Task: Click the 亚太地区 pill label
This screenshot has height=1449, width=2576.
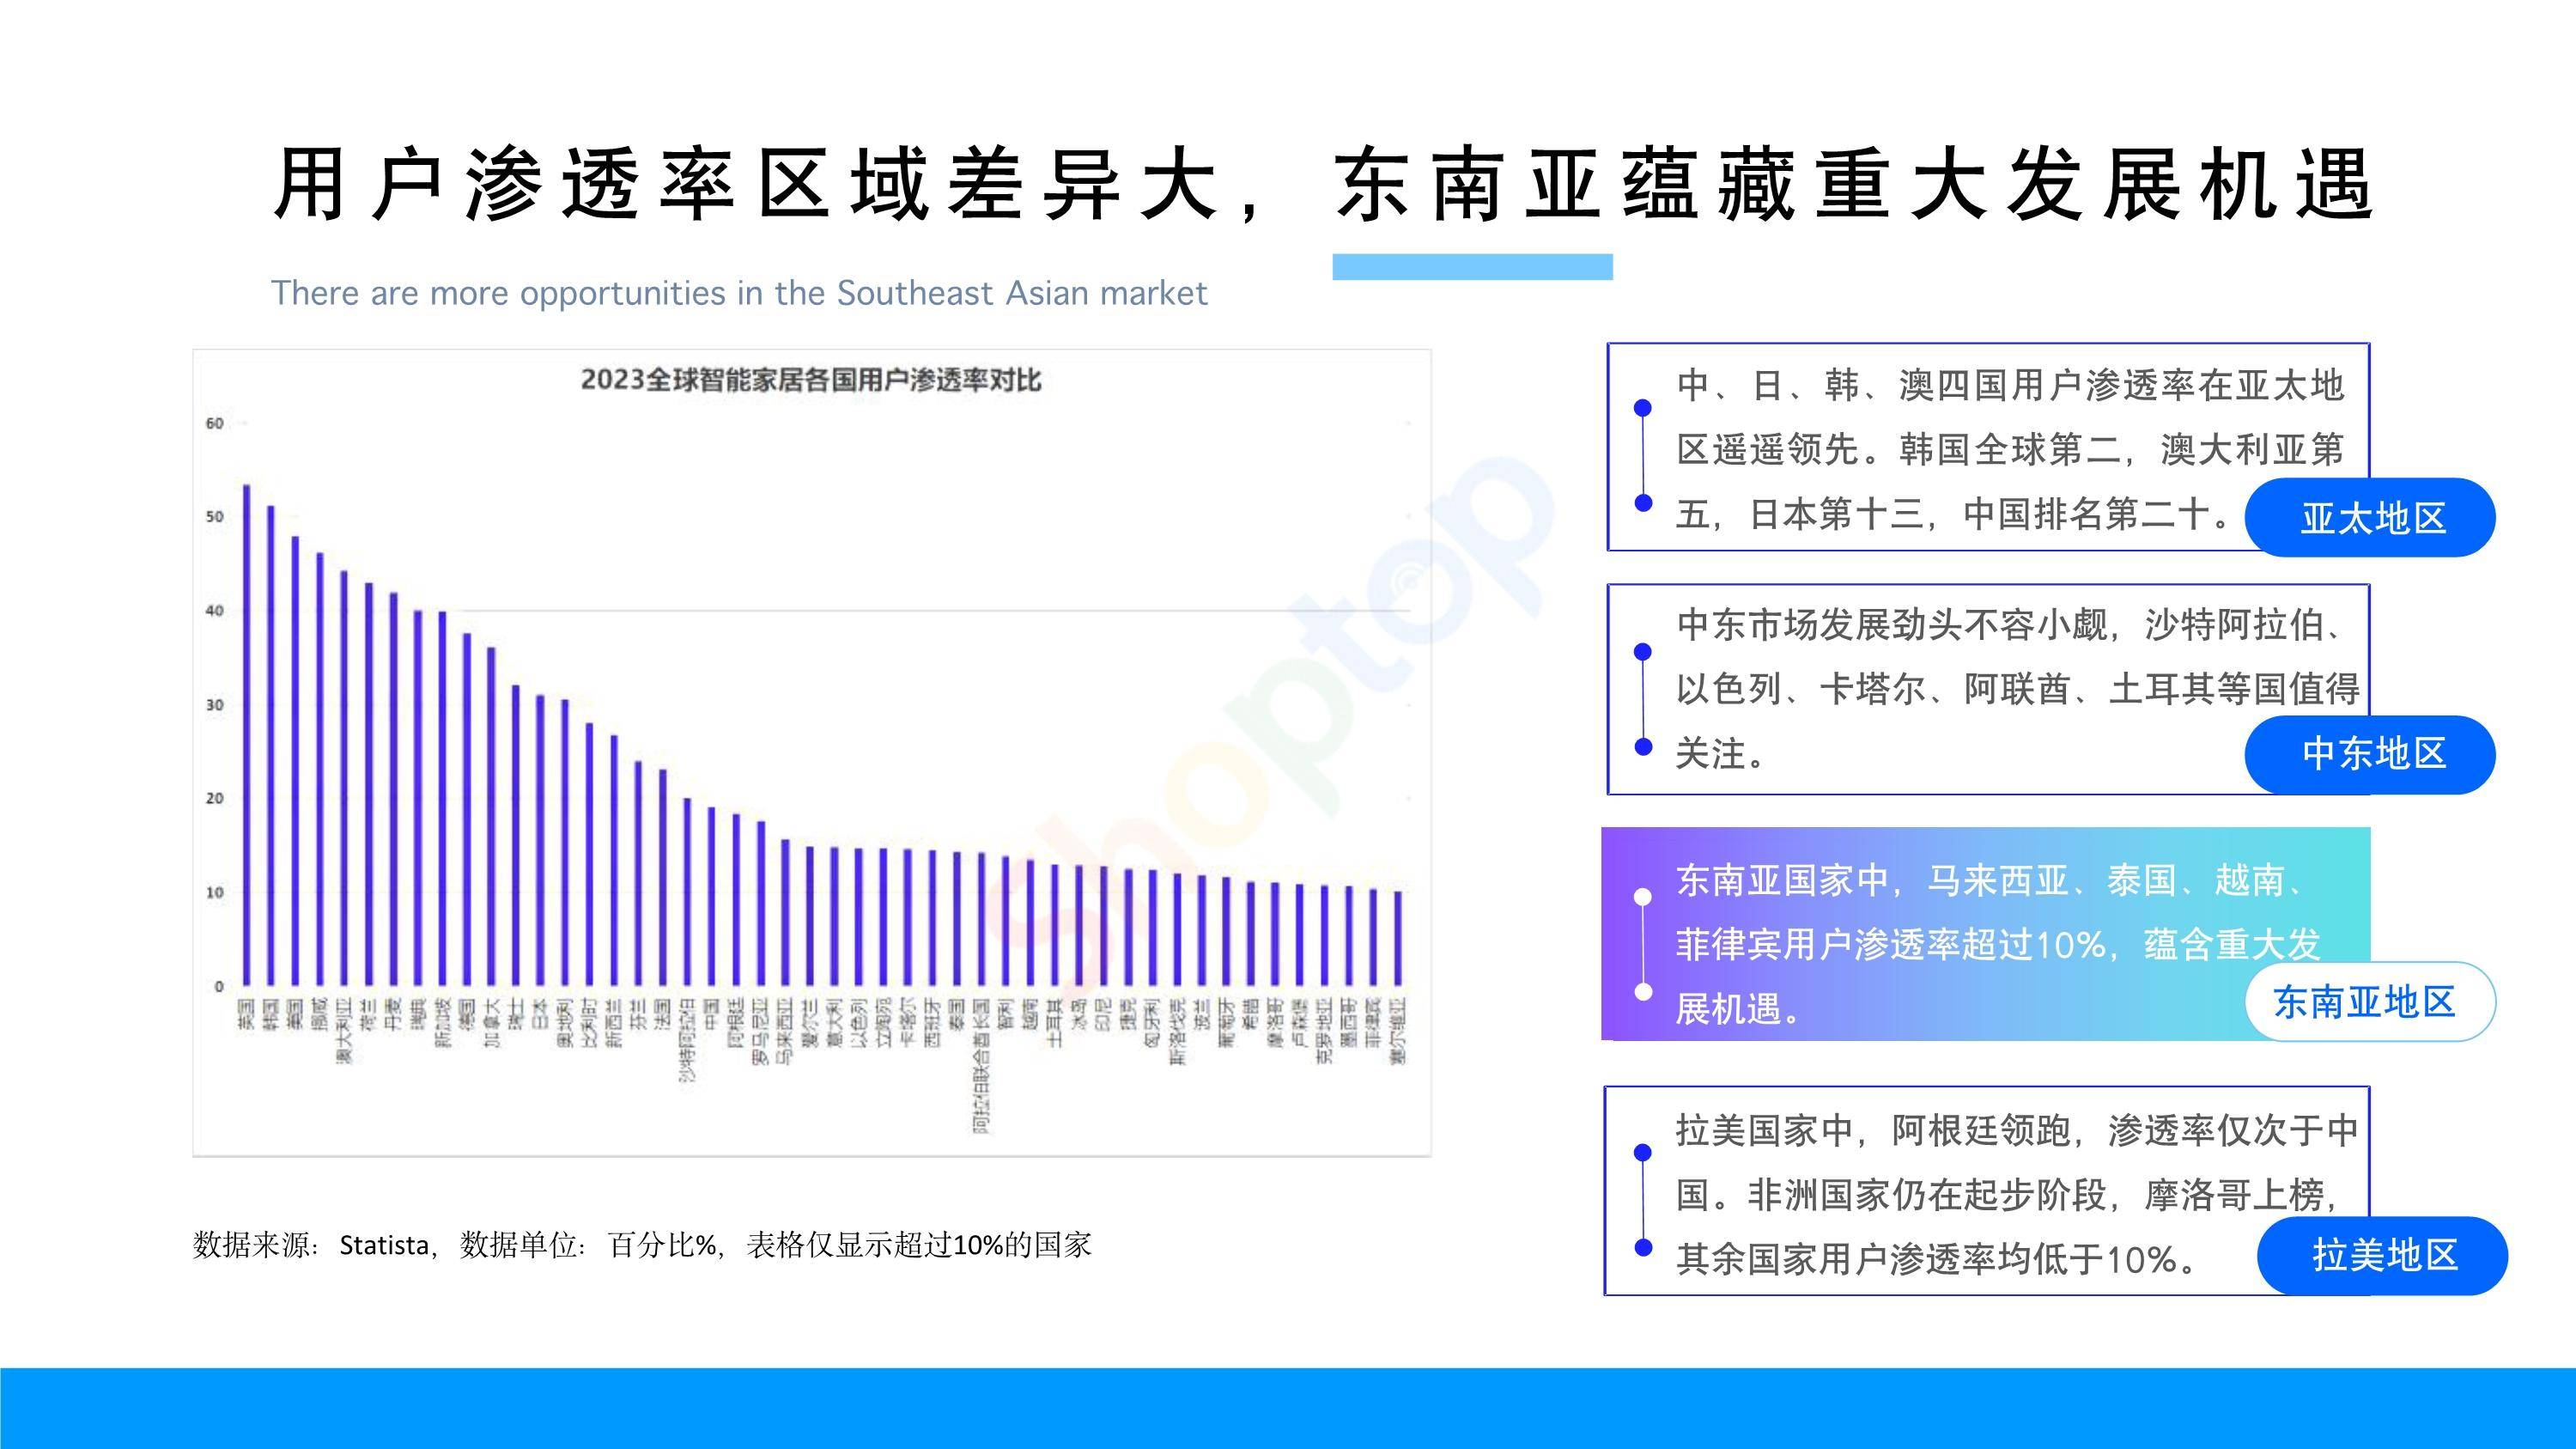Action: tap(2369, 517)
